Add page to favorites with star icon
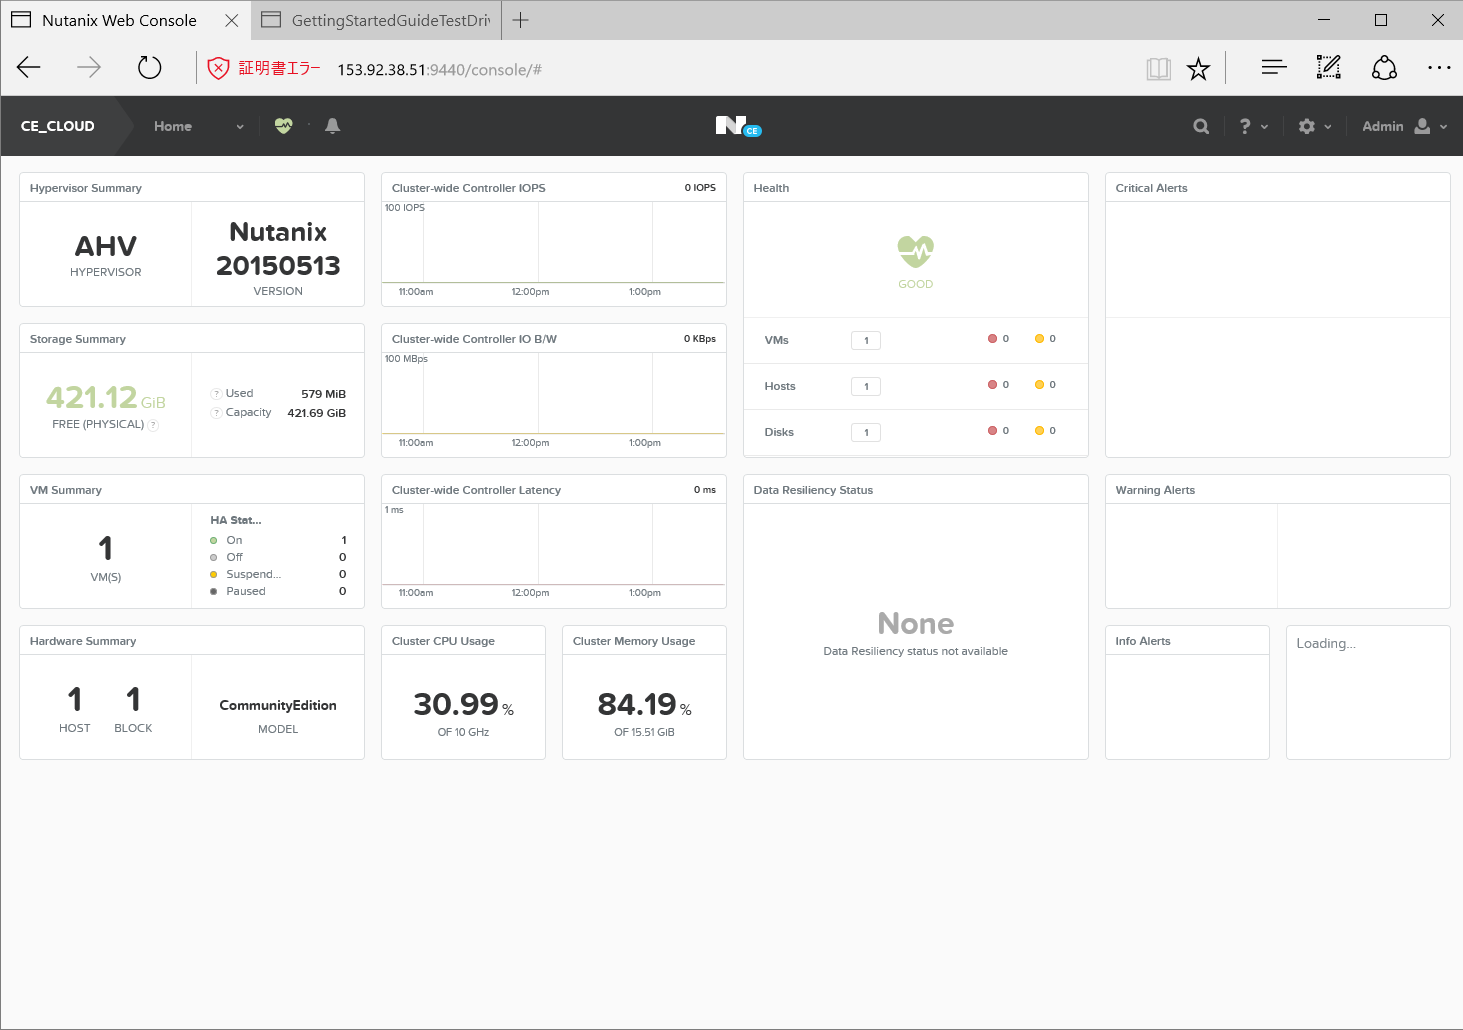1463x1030 pixels. point(1198,68)
